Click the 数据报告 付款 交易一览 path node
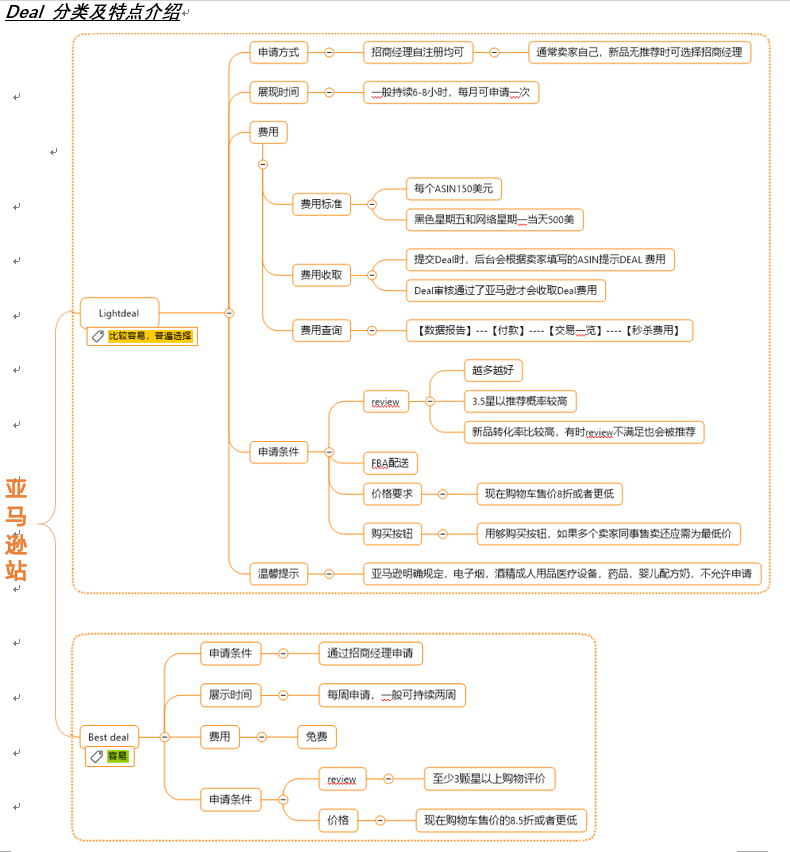This screenshot has width=790, height=852. point(549,330)
